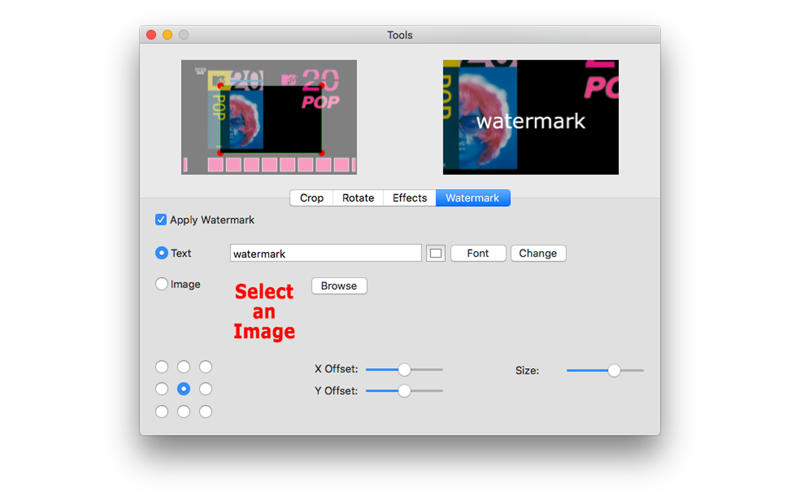Switch to the Effects tab

click(x=409, y=198)
